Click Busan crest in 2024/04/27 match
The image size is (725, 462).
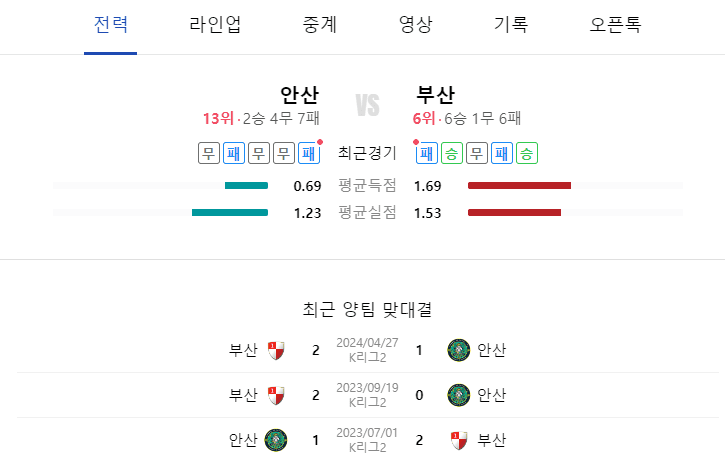coord(276,351)
